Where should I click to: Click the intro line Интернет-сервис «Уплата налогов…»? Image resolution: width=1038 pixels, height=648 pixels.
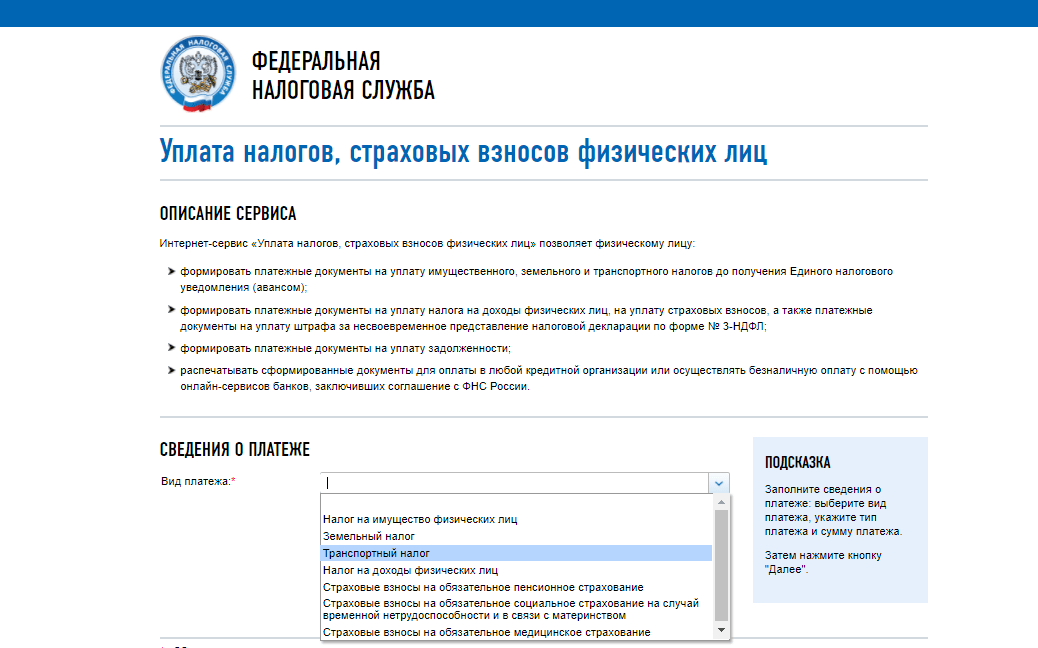tap(427, 244)
